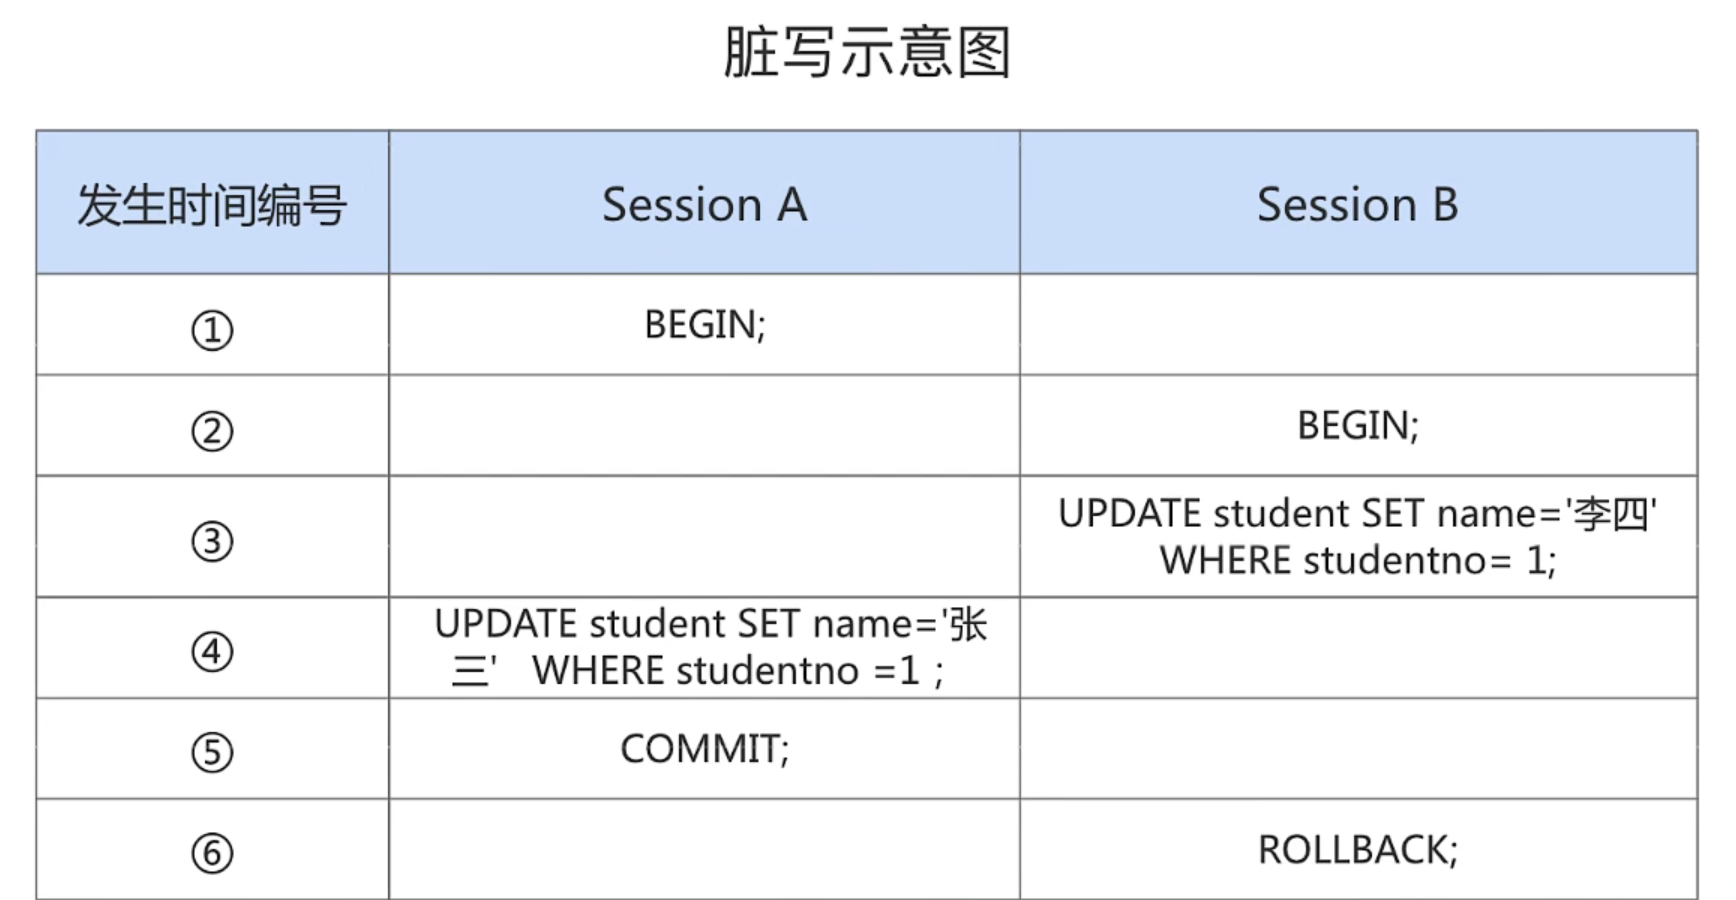Click the circled number 5 marker

click(212, 752)
